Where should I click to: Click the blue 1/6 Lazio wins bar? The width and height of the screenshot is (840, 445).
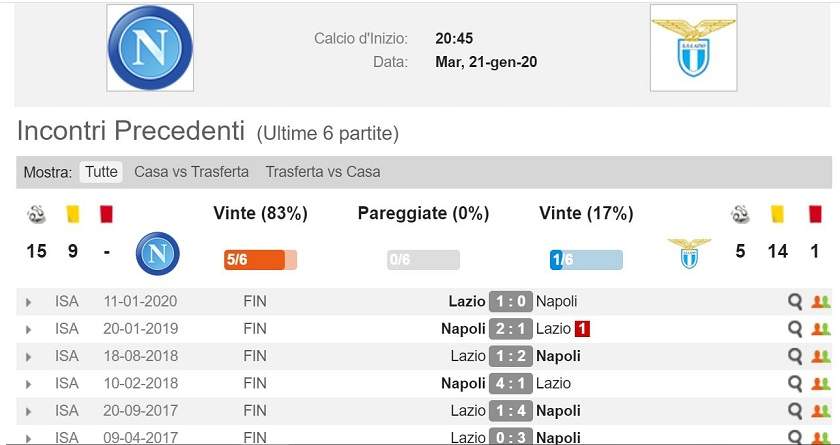(x=586, y=260)
